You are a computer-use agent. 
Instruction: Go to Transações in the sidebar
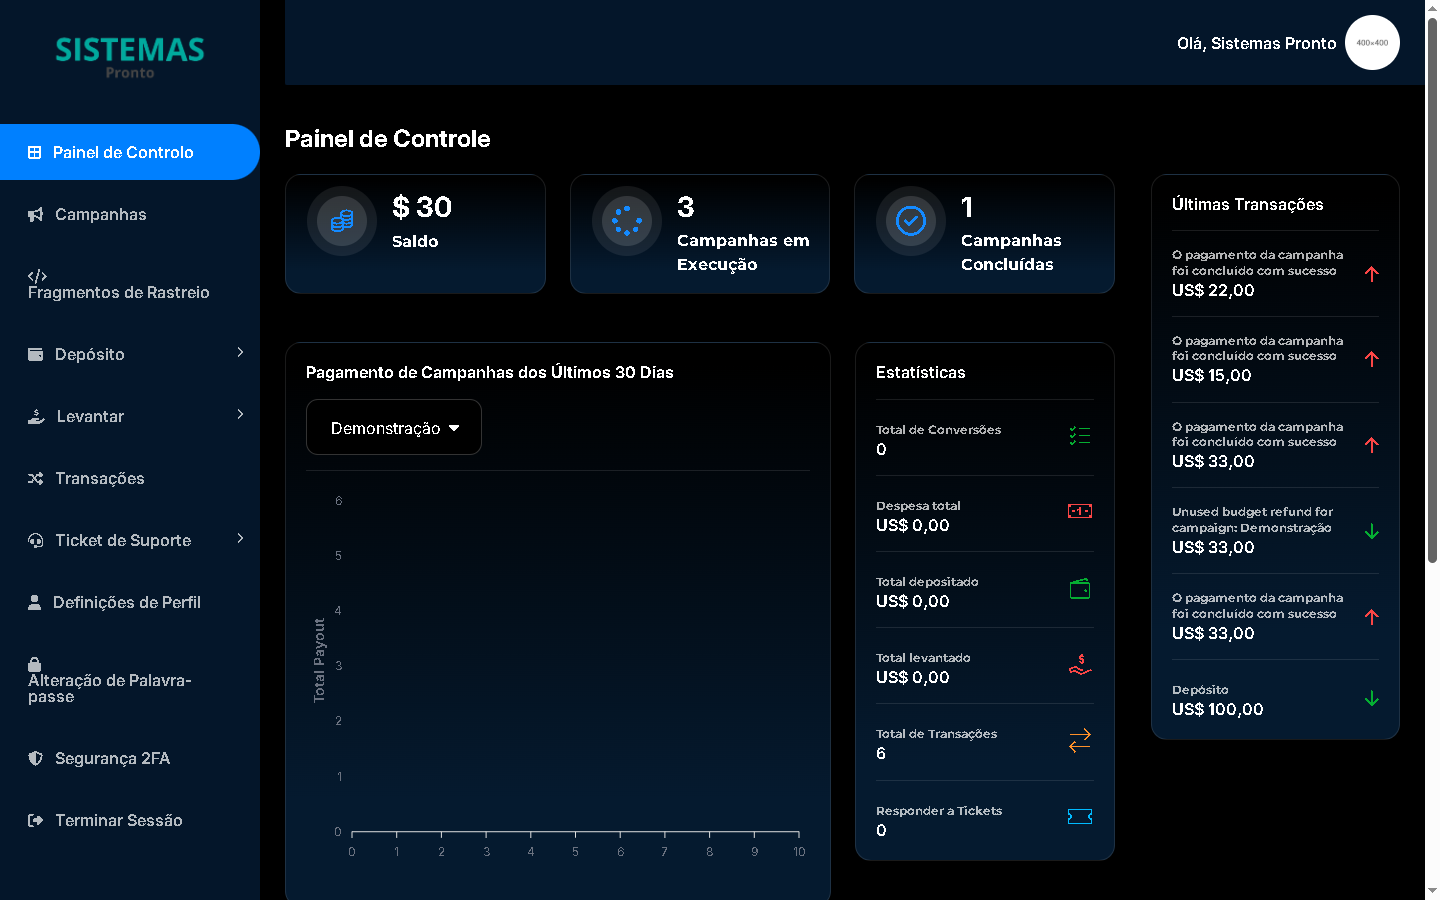99,479
